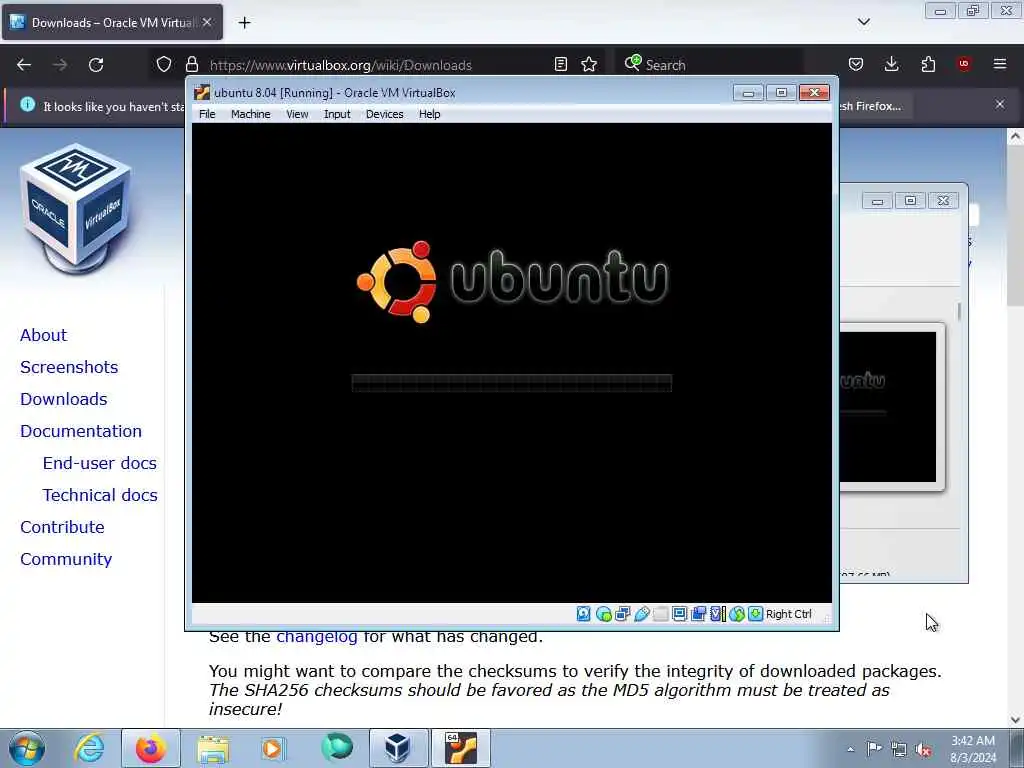The height and width of the screenshot is (768, 1024).
Task: Reload the Firefox page
Action: (x=96, y=65)
